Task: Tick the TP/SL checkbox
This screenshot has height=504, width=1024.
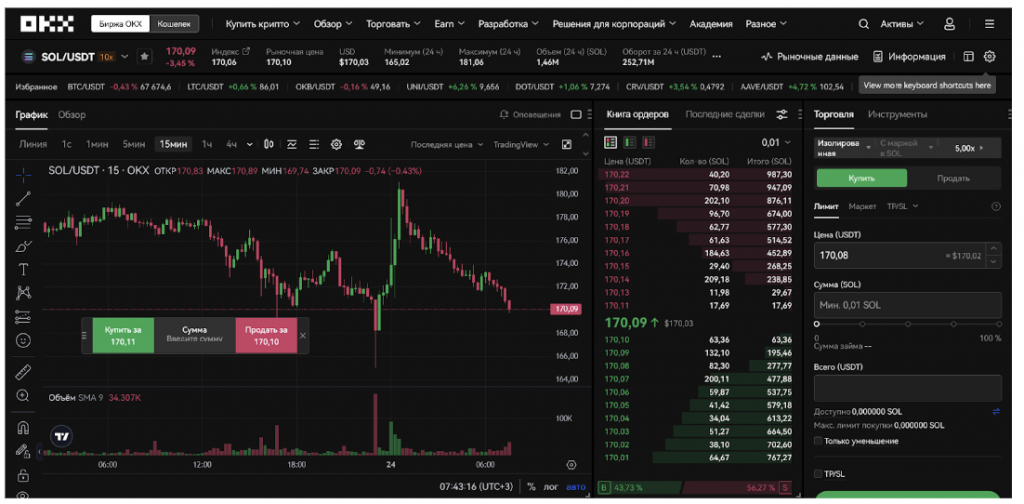Action: click(x=819, y=473)
